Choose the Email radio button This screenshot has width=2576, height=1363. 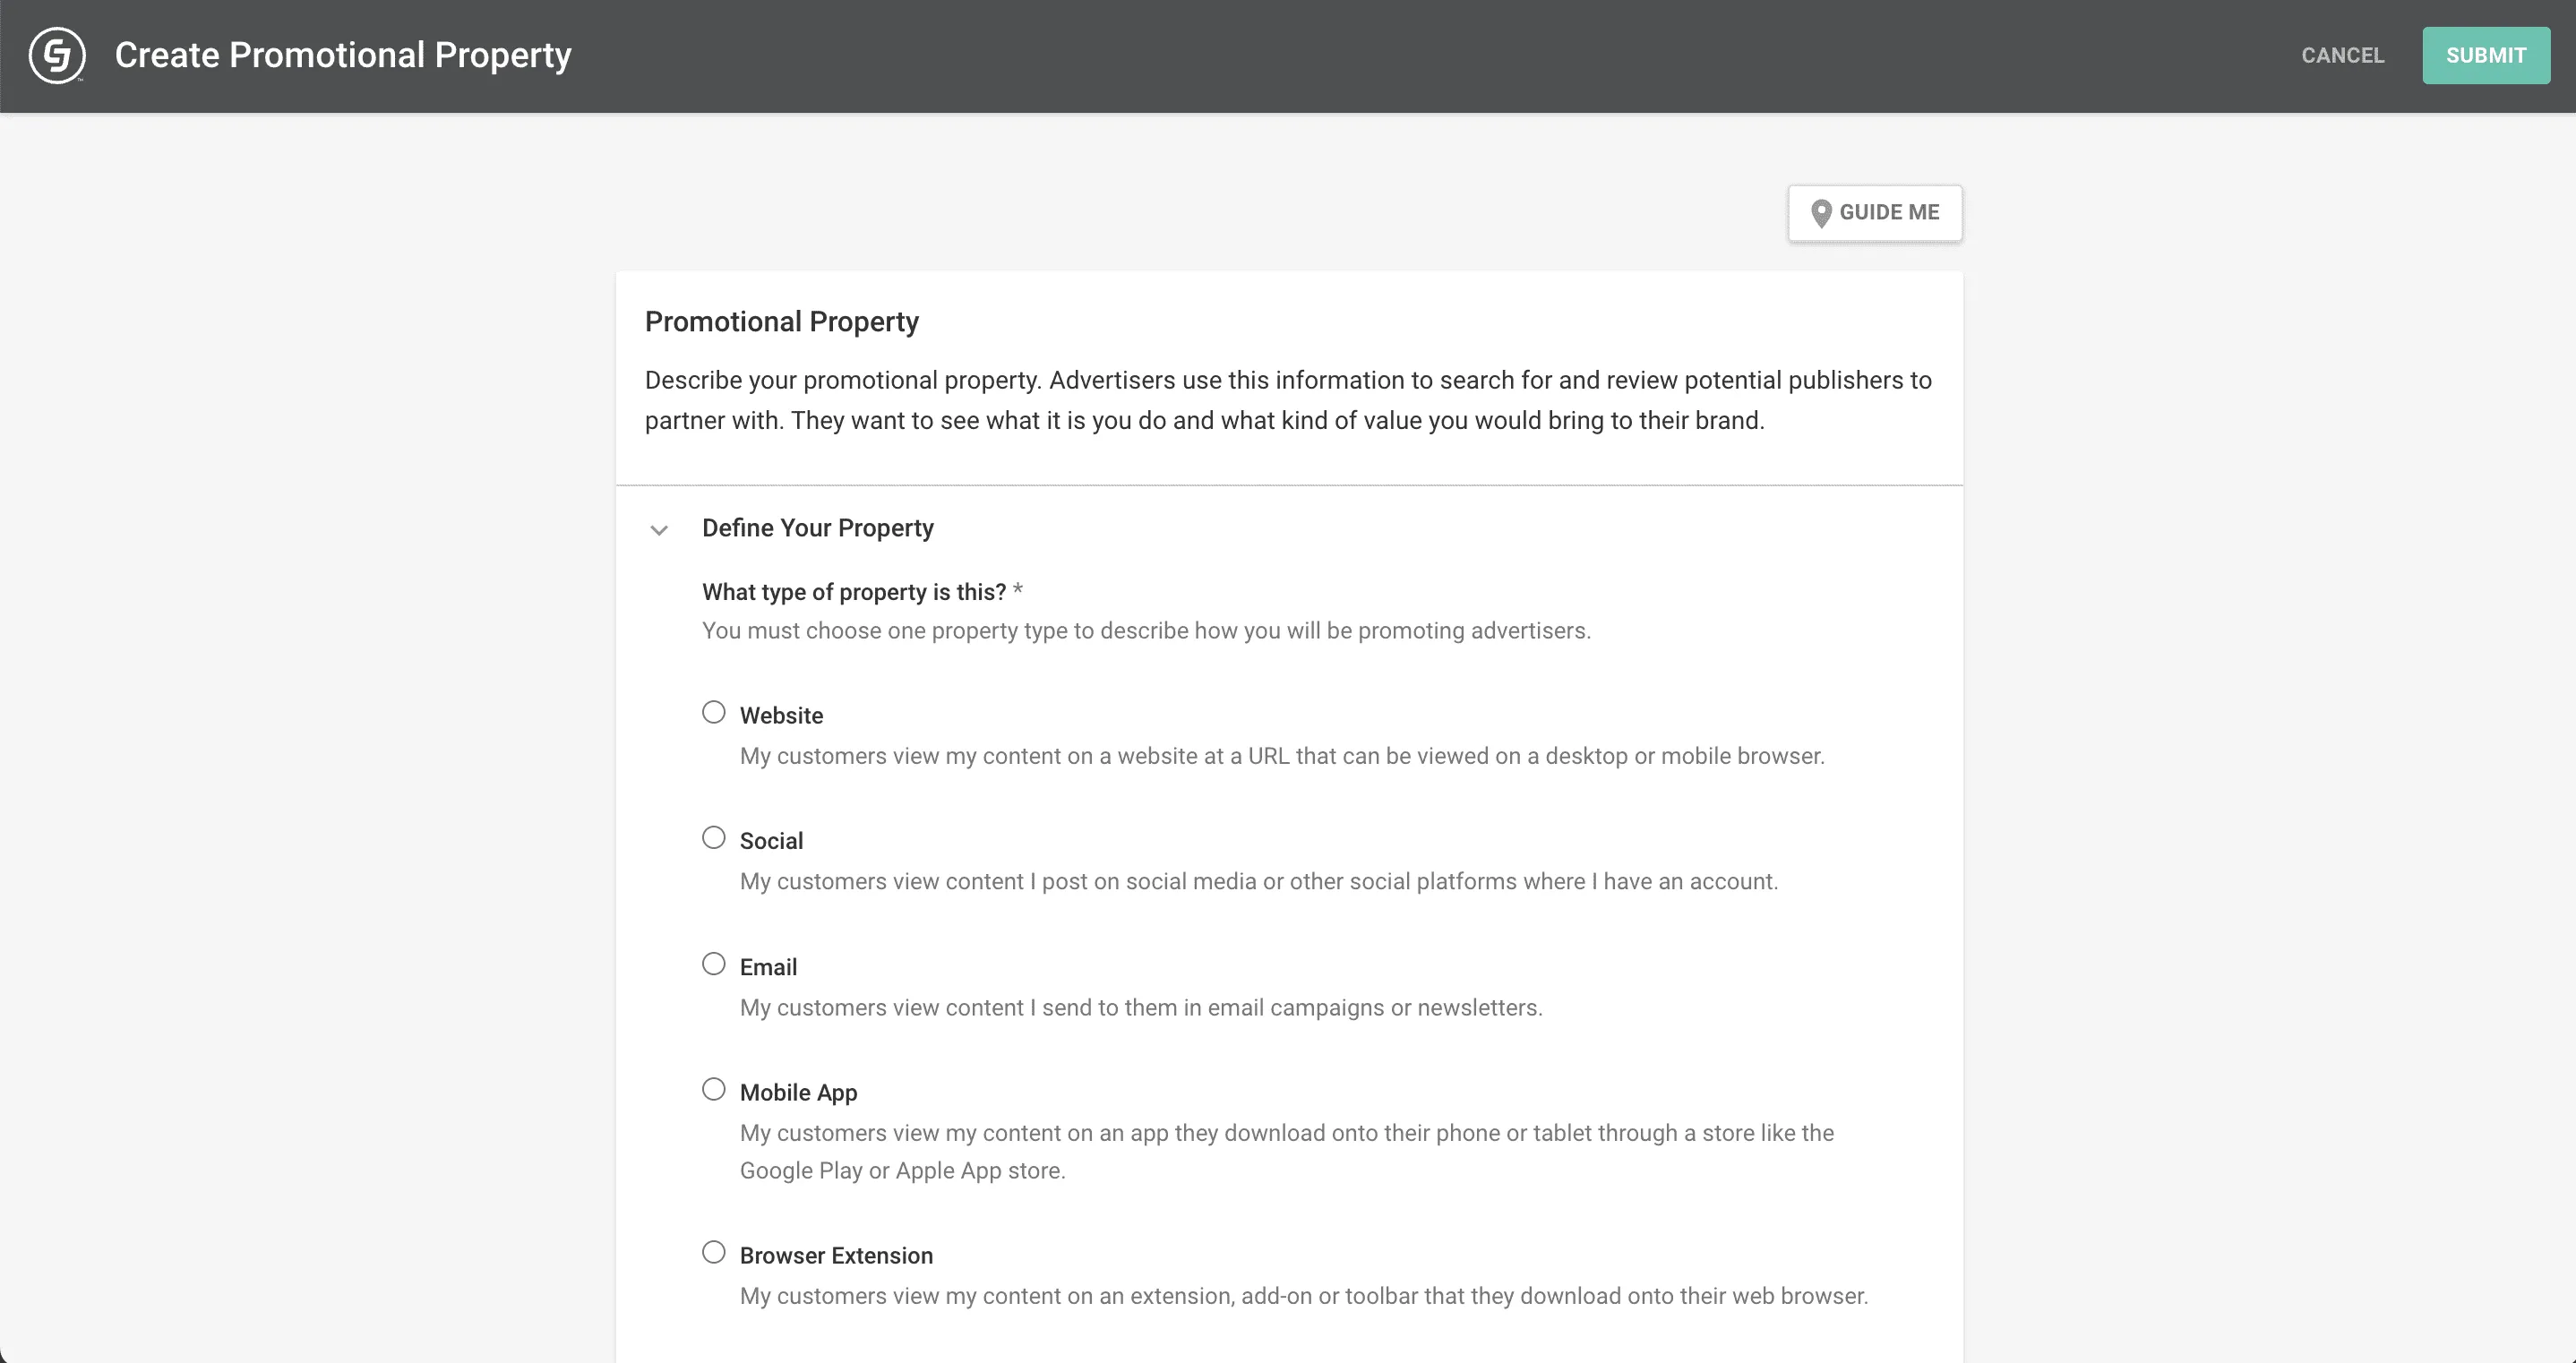[x=713, y=964]
